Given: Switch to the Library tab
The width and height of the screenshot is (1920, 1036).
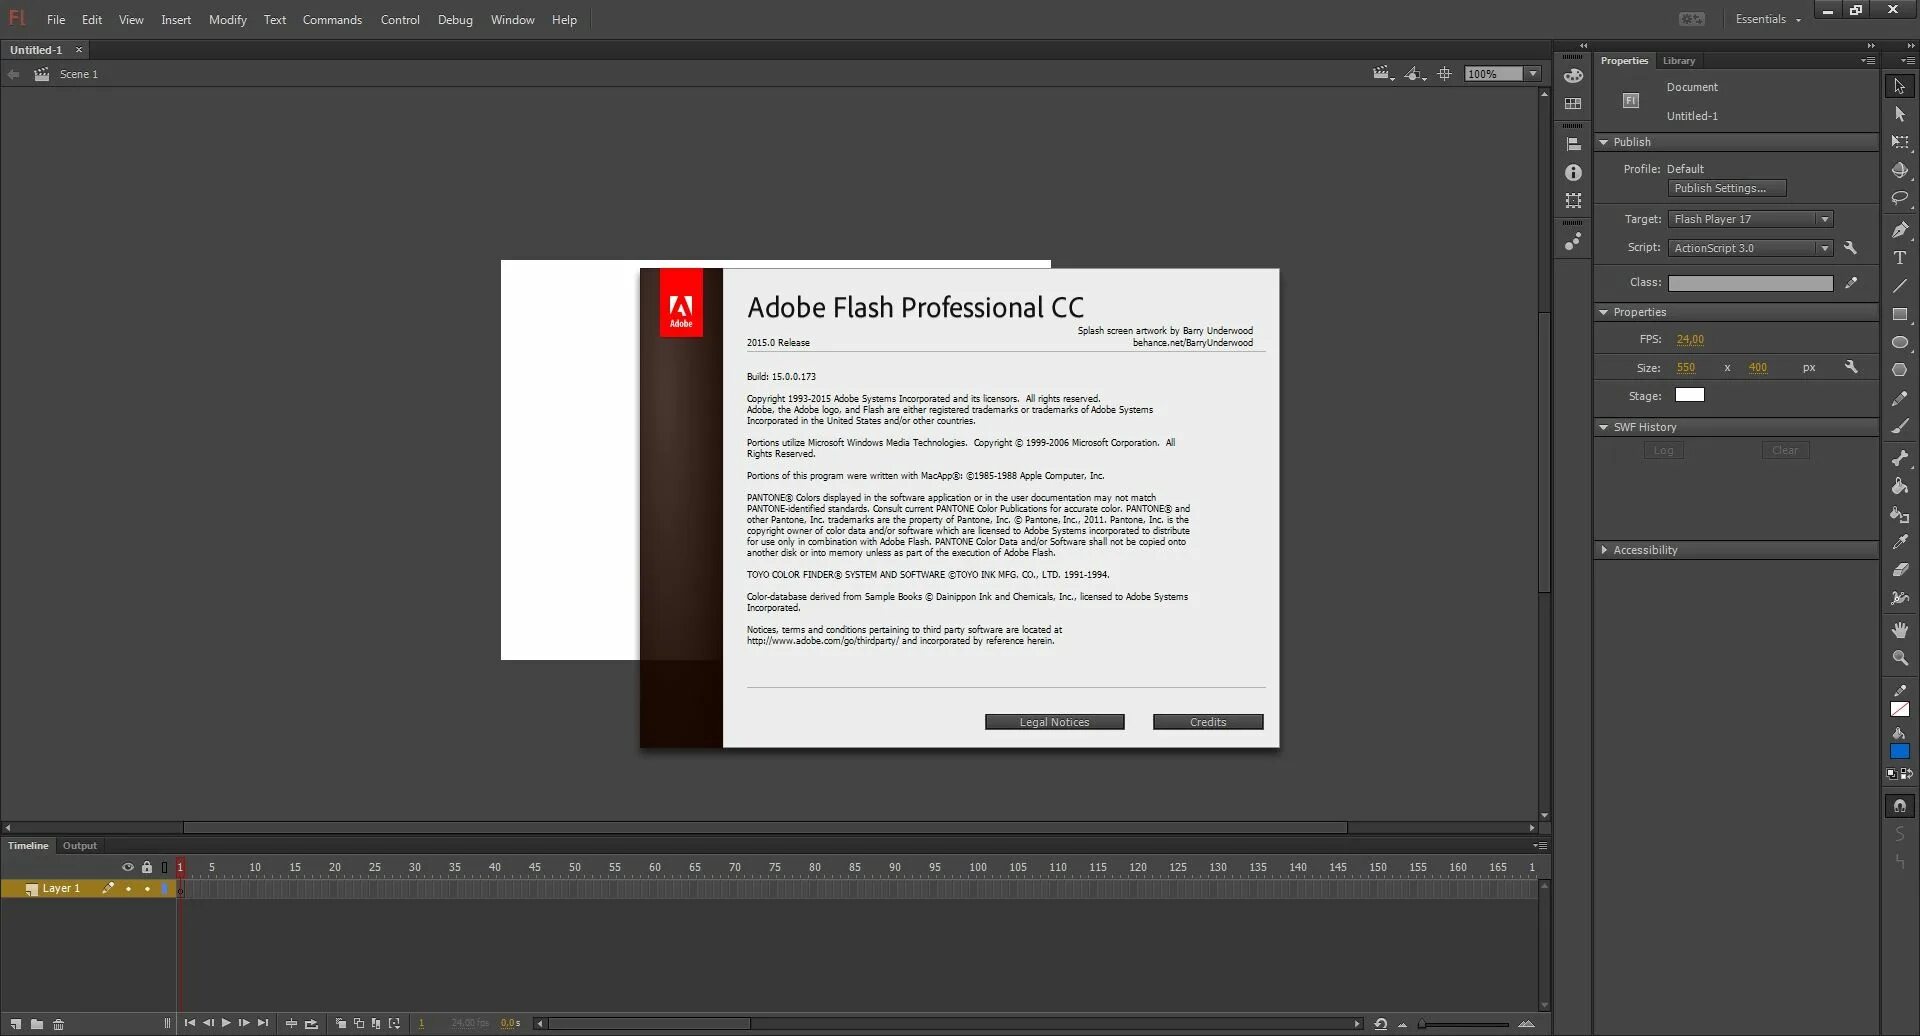Looking at the screenshot, I should point(1679,61).
